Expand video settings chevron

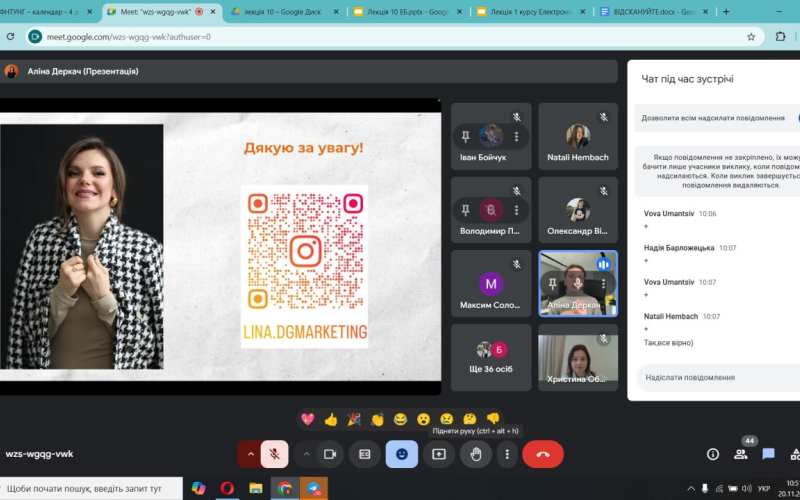[306, 454]
